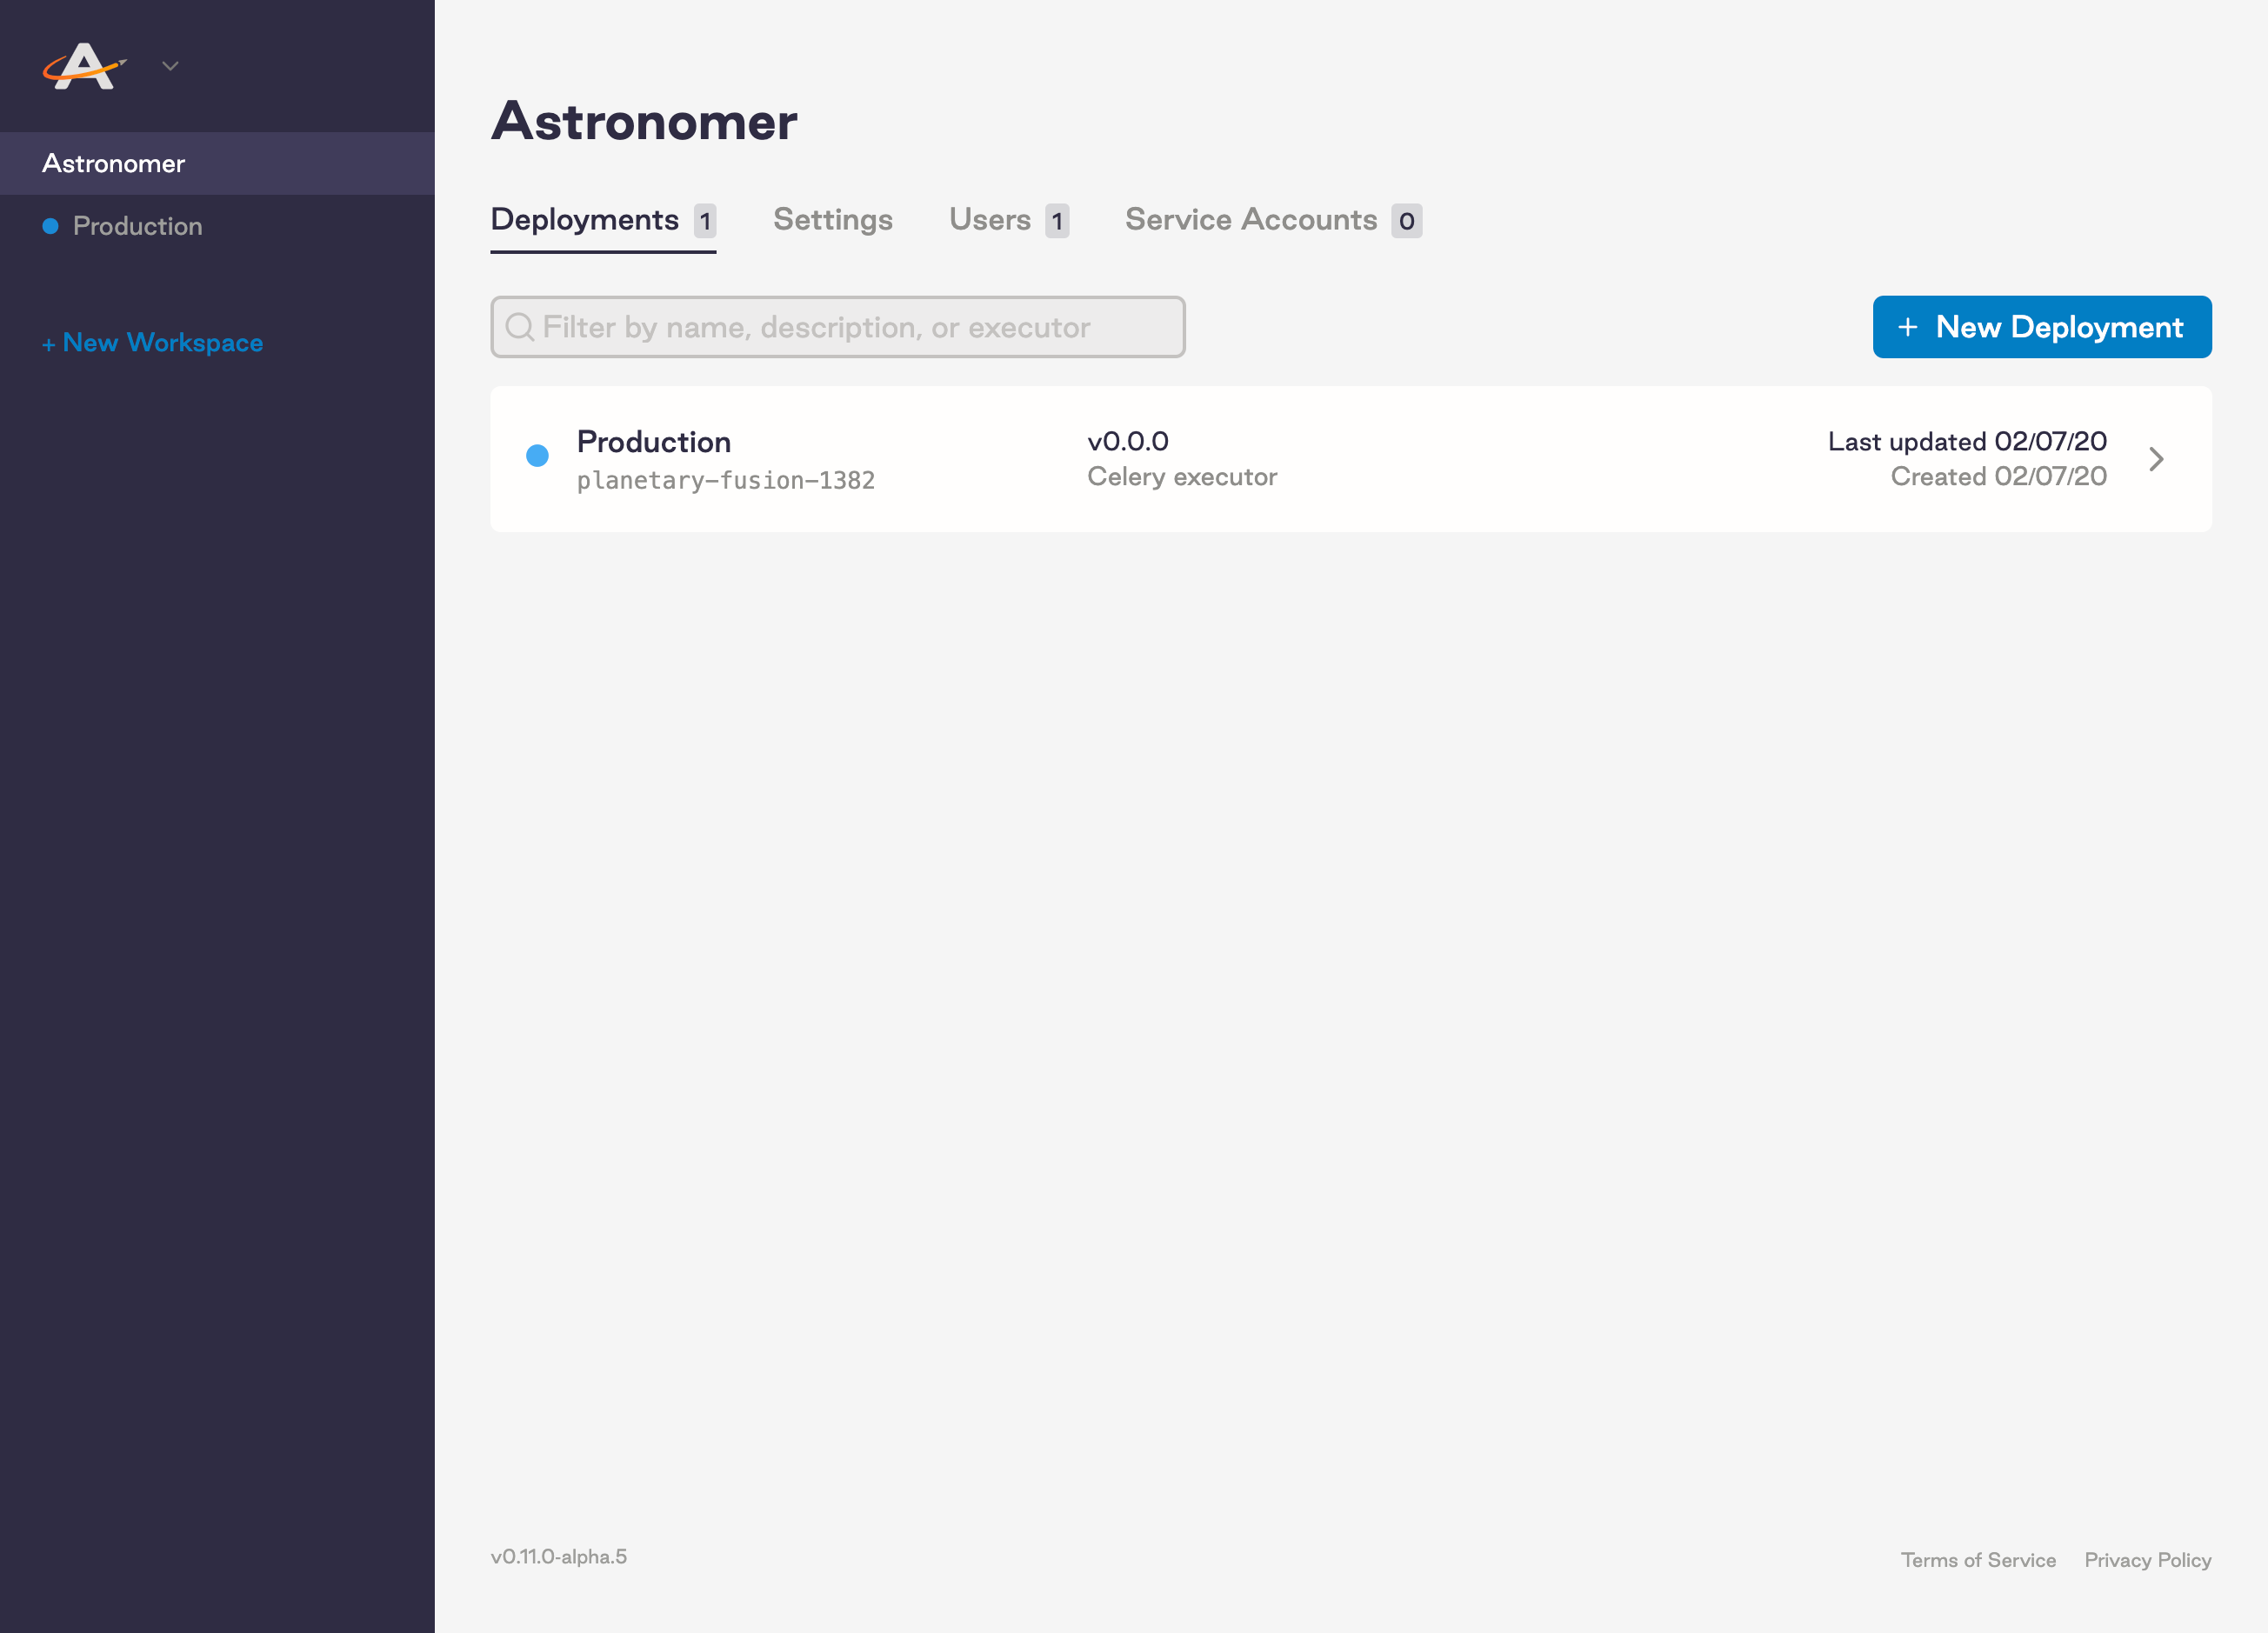Open the Production deployment row title

pos(654,441)
